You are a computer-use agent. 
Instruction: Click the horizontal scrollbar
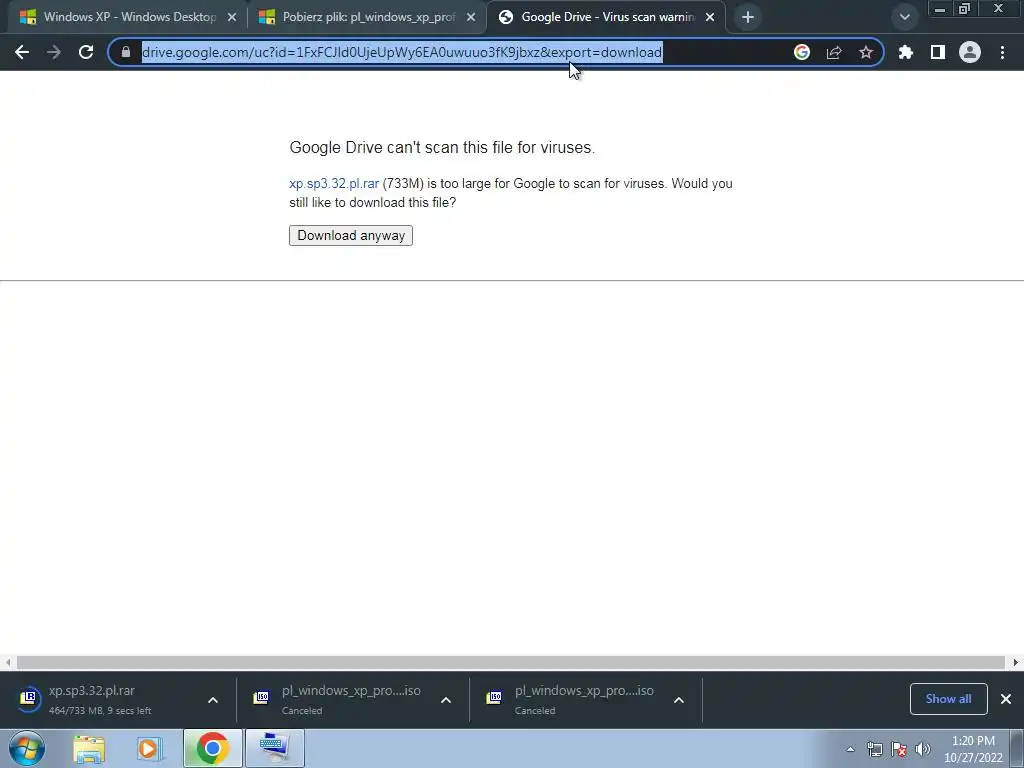click(x=511, y=662)
